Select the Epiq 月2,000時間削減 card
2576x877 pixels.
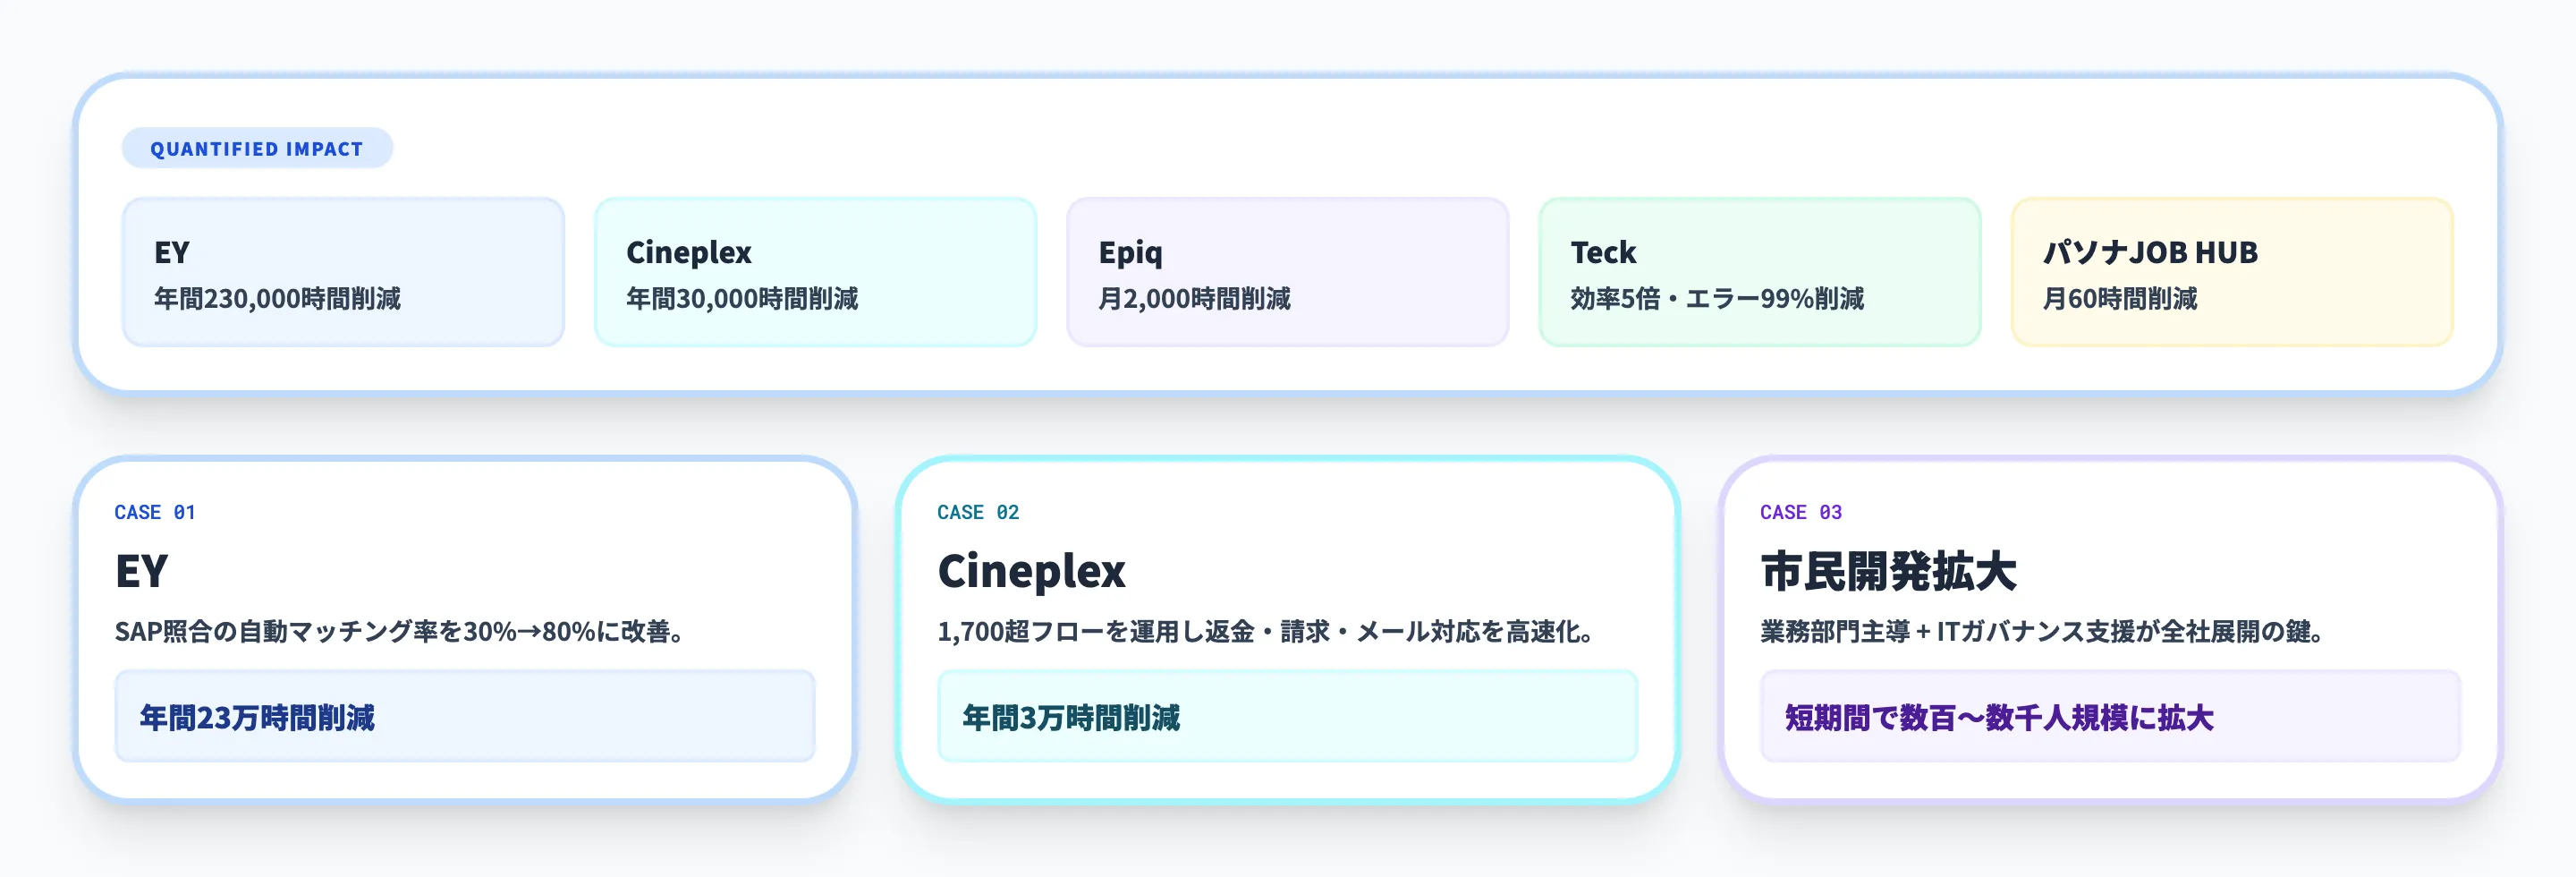click(x=1287, y=272)
